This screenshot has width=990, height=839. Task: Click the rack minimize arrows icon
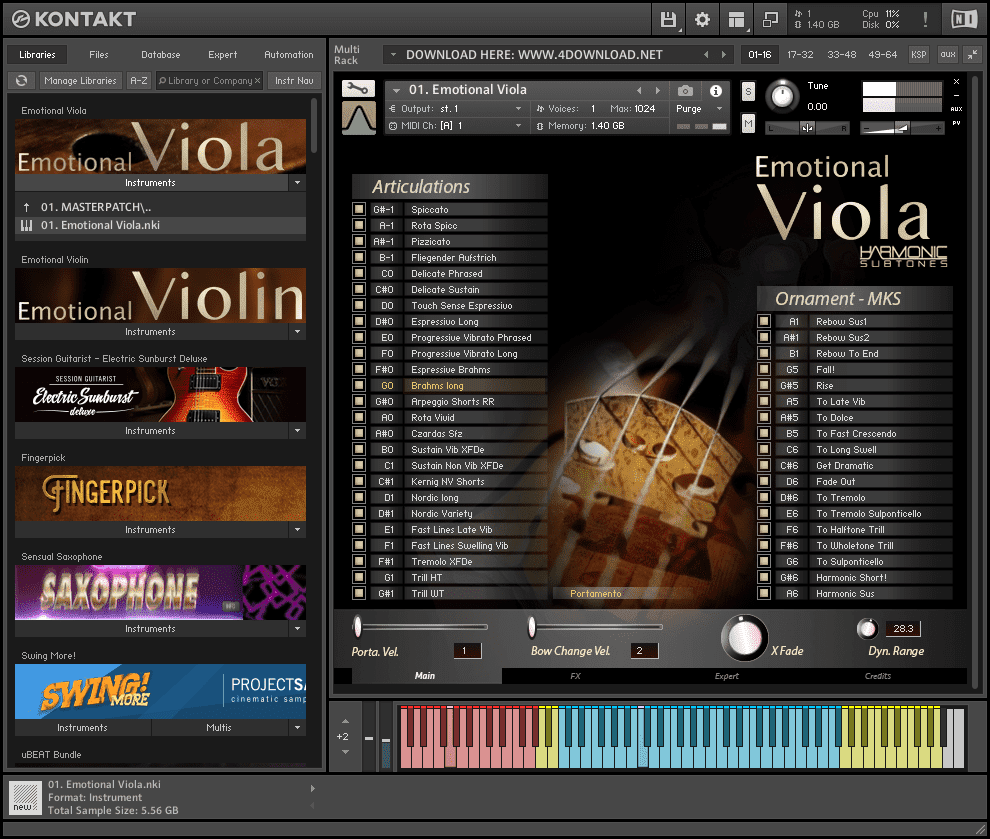pyautogui.click(x=972, y=54)
